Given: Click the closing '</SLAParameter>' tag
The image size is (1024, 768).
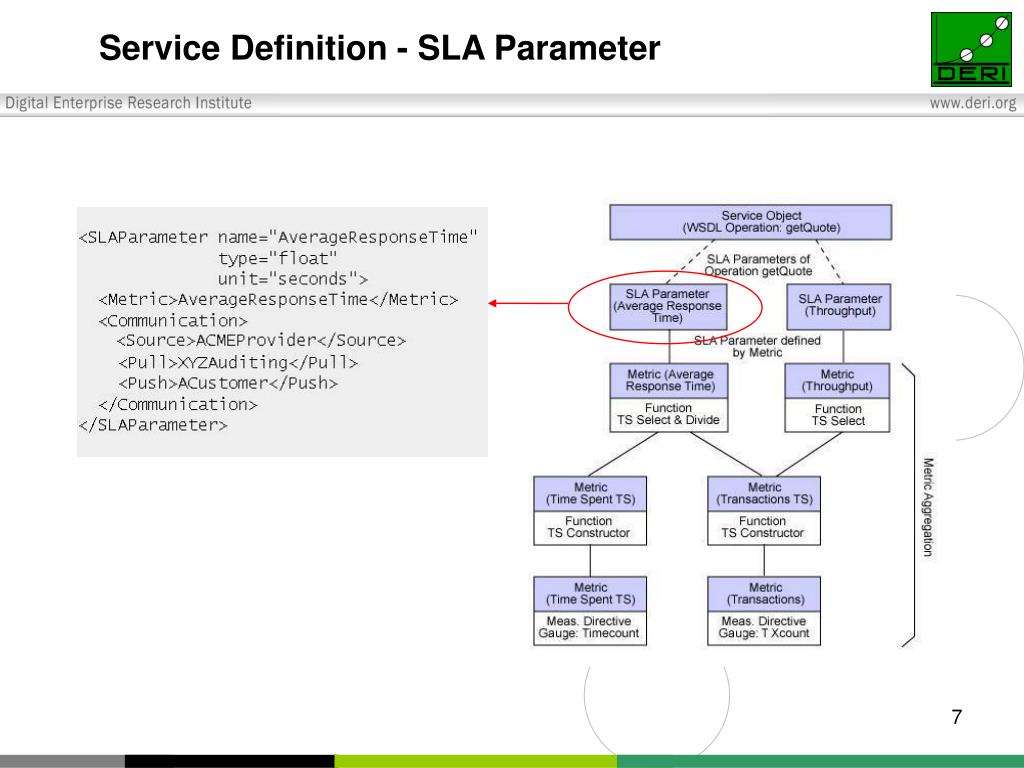Looking at the screenshot, I should click(x=153, y=425).
